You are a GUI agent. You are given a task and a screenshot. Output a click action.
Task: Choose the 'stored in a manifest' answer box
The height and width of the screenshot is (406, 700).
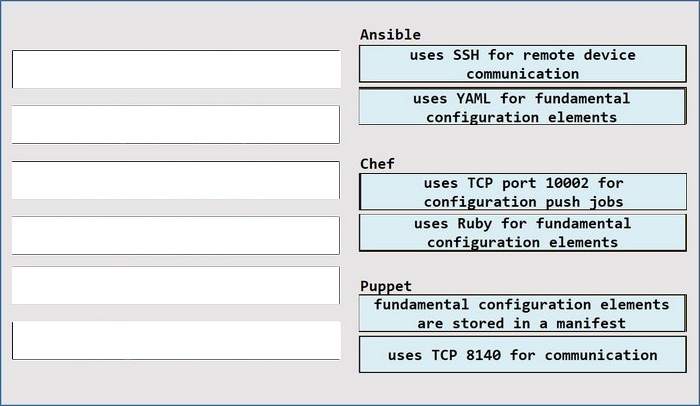pos(523,313)
